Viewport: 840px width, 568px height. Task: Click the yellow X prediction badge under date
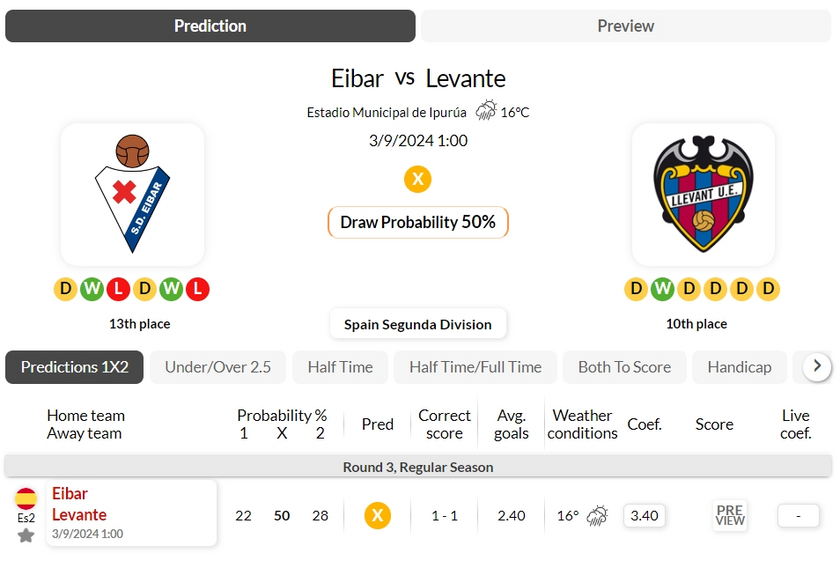418,179
